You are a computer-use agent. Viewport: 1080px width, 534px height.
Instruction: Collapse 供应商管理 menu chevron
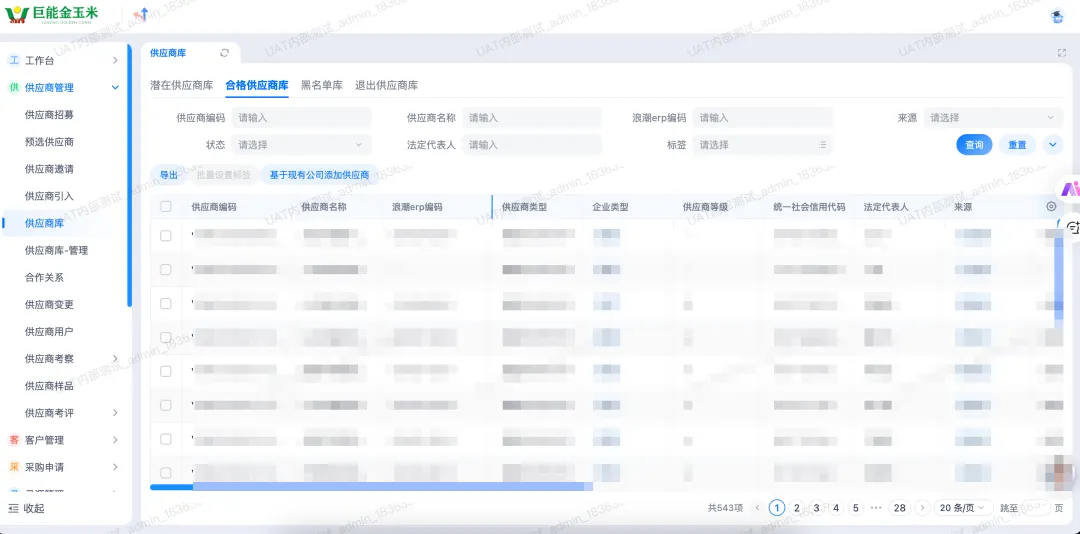(115, 88)
